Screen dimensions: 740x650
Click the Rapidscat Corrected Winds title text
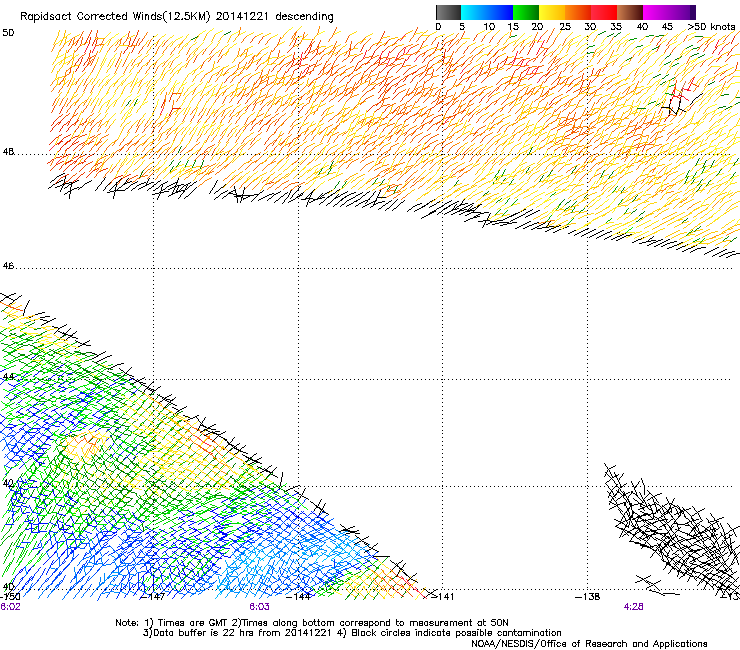[177, 17]
